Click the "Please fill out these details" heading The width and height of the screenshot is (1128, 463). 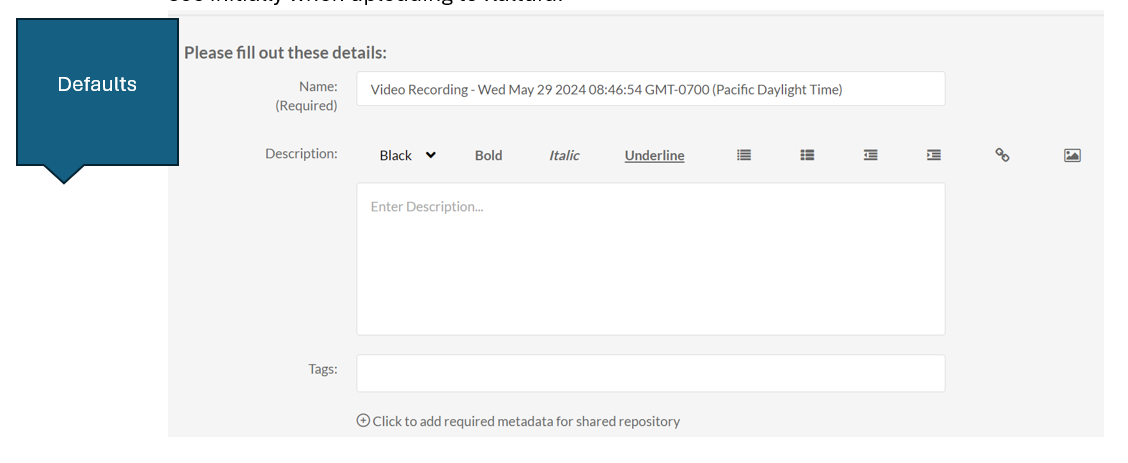[x=285, y=53]
